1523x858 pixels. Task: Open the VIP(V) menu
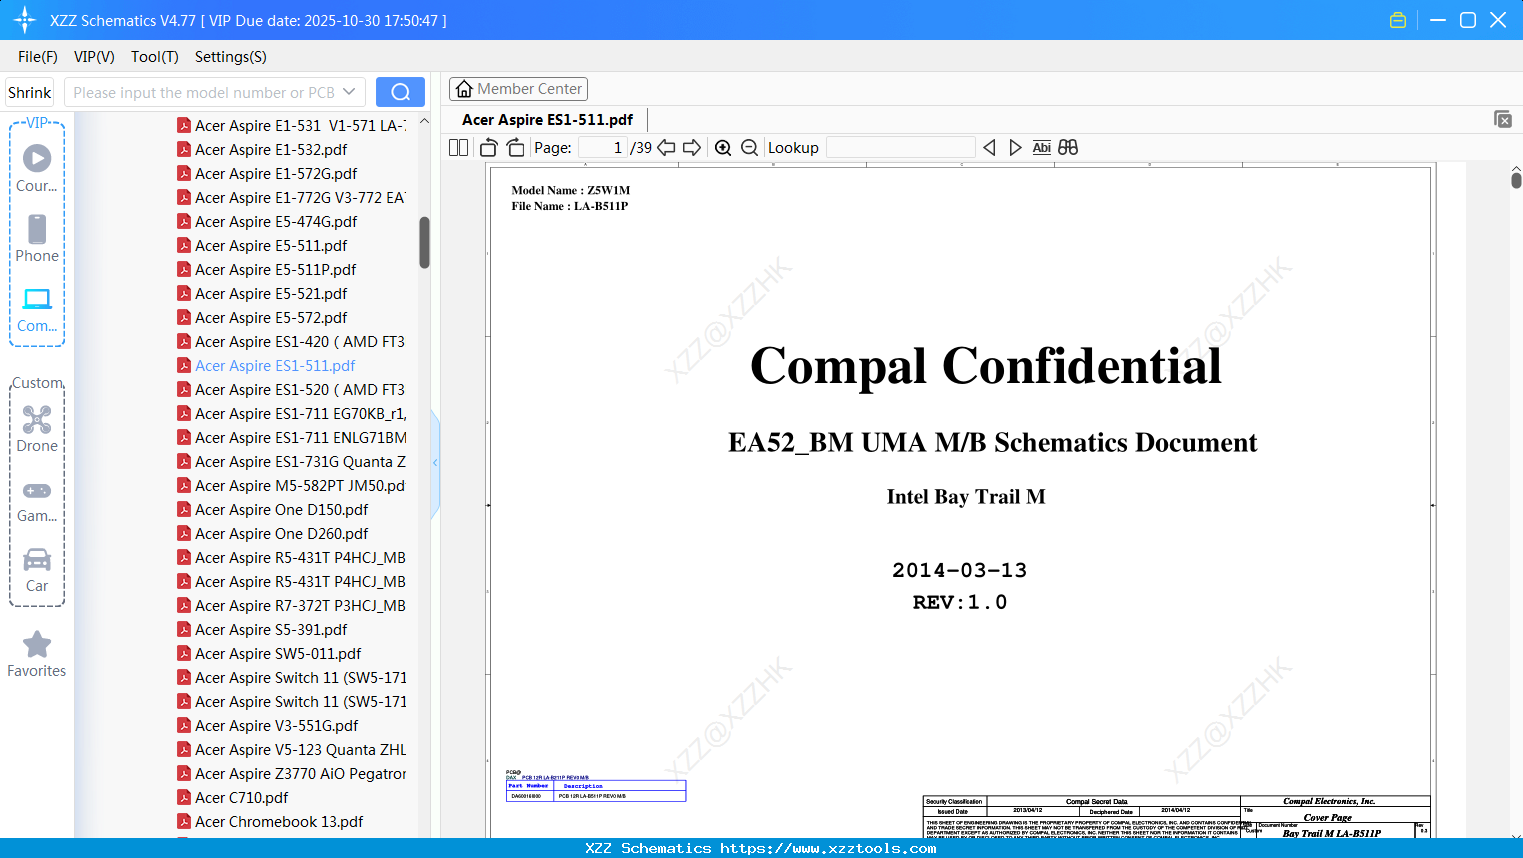click(94, 57)
